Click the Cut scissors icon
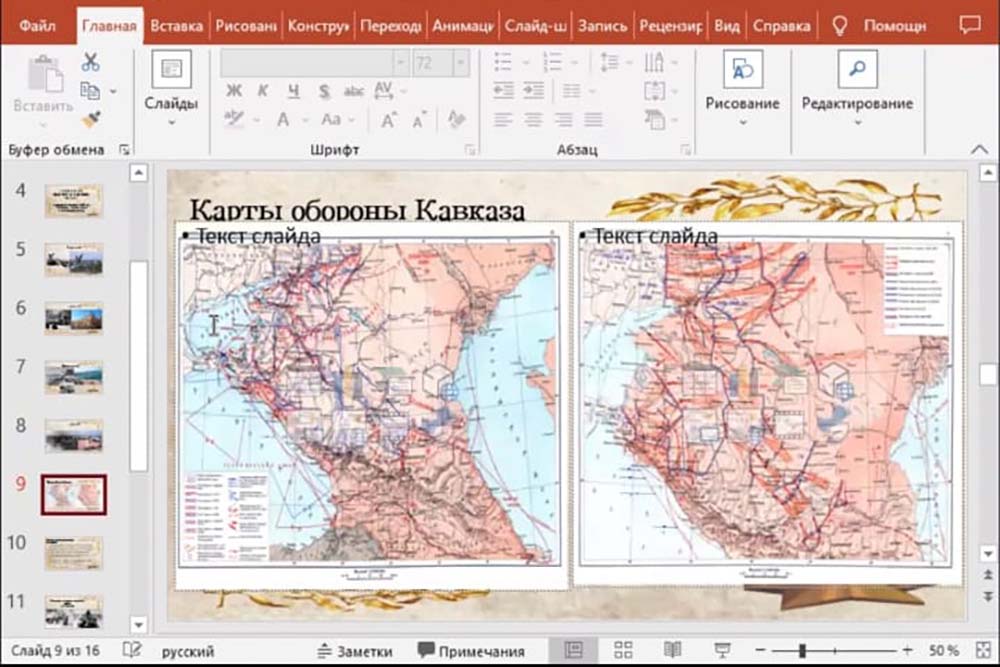 click(91, 62)
